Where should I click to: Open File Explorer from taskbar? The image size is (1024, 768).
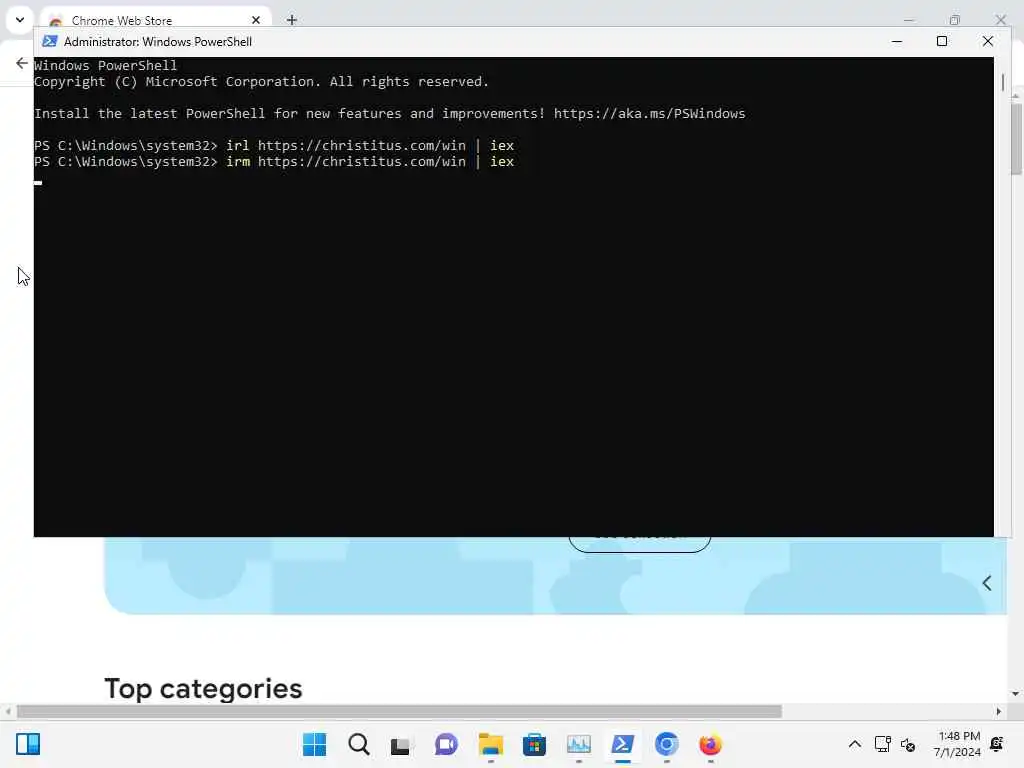[490, 744]
